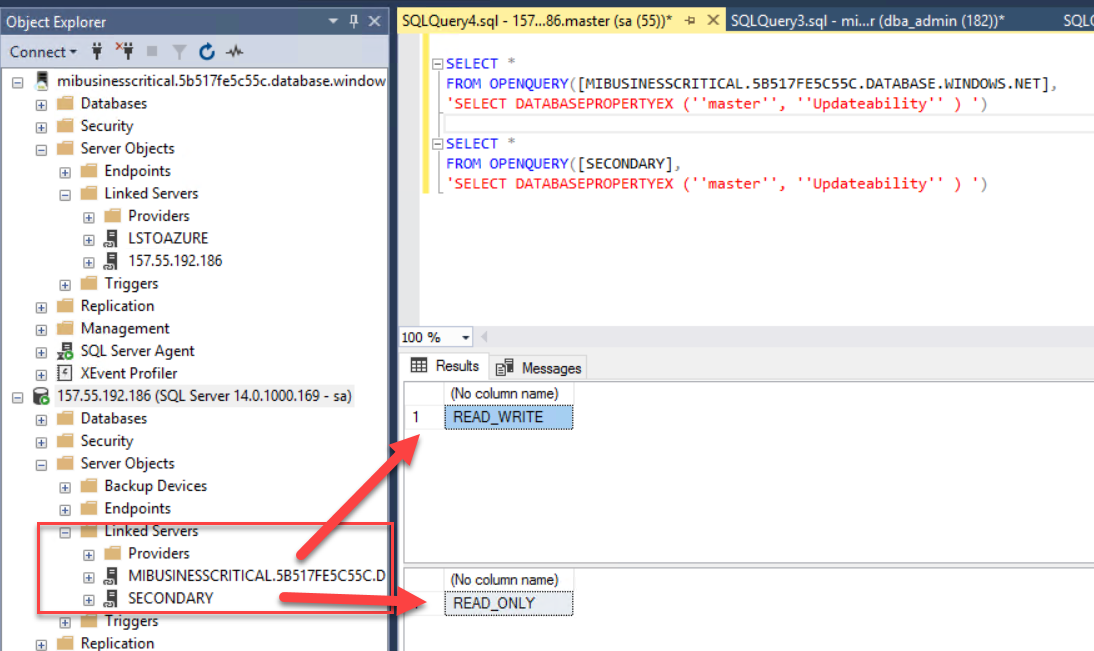This screenshot has width=1094, height=651.
Task: Expand the SECONDARY linked server node
Action: pyautogui.click(x=89, y=599)
